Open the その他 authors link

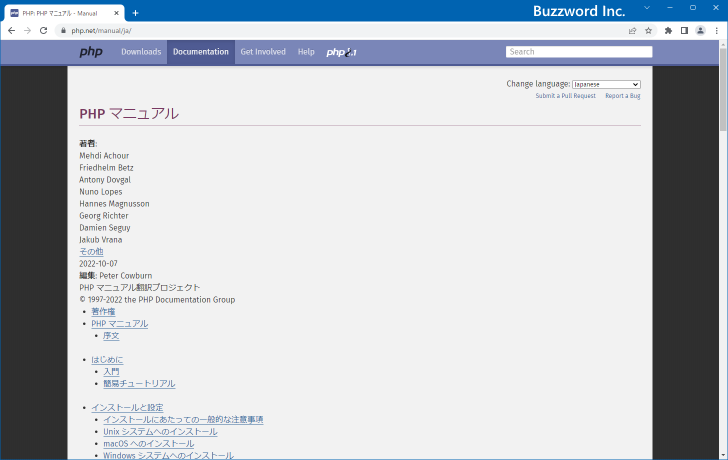click(x=91, y=252)
